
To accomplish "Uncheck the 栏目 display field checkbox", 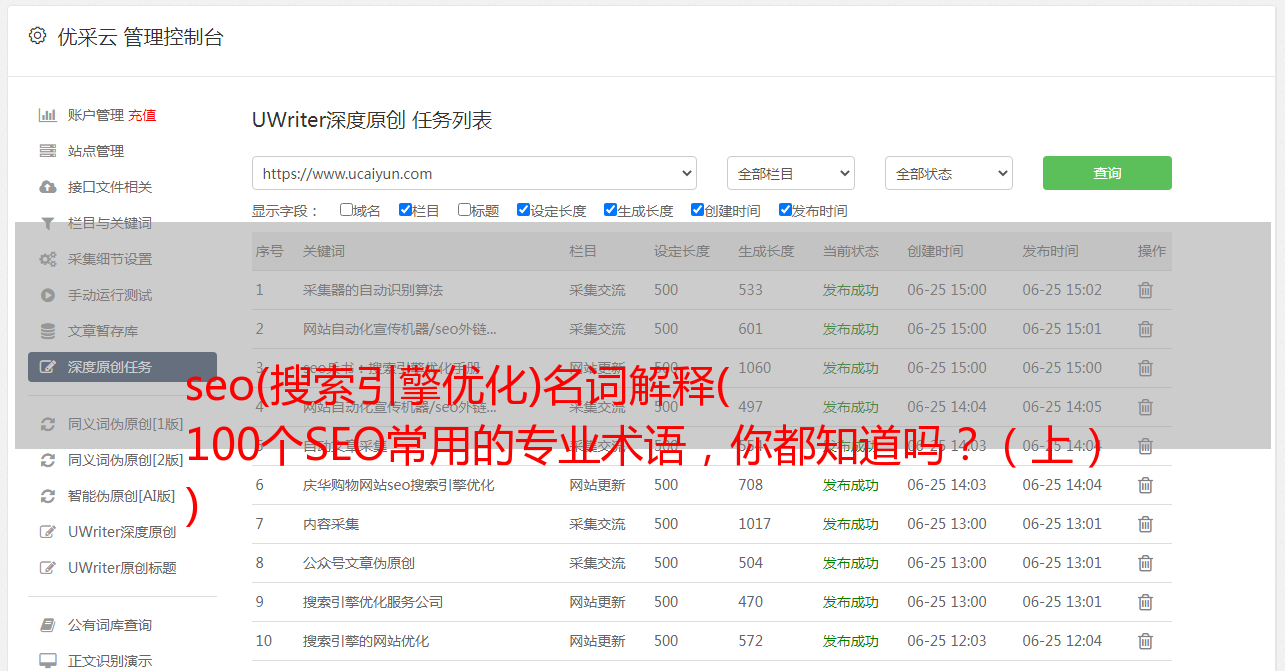I will [405, 210].
